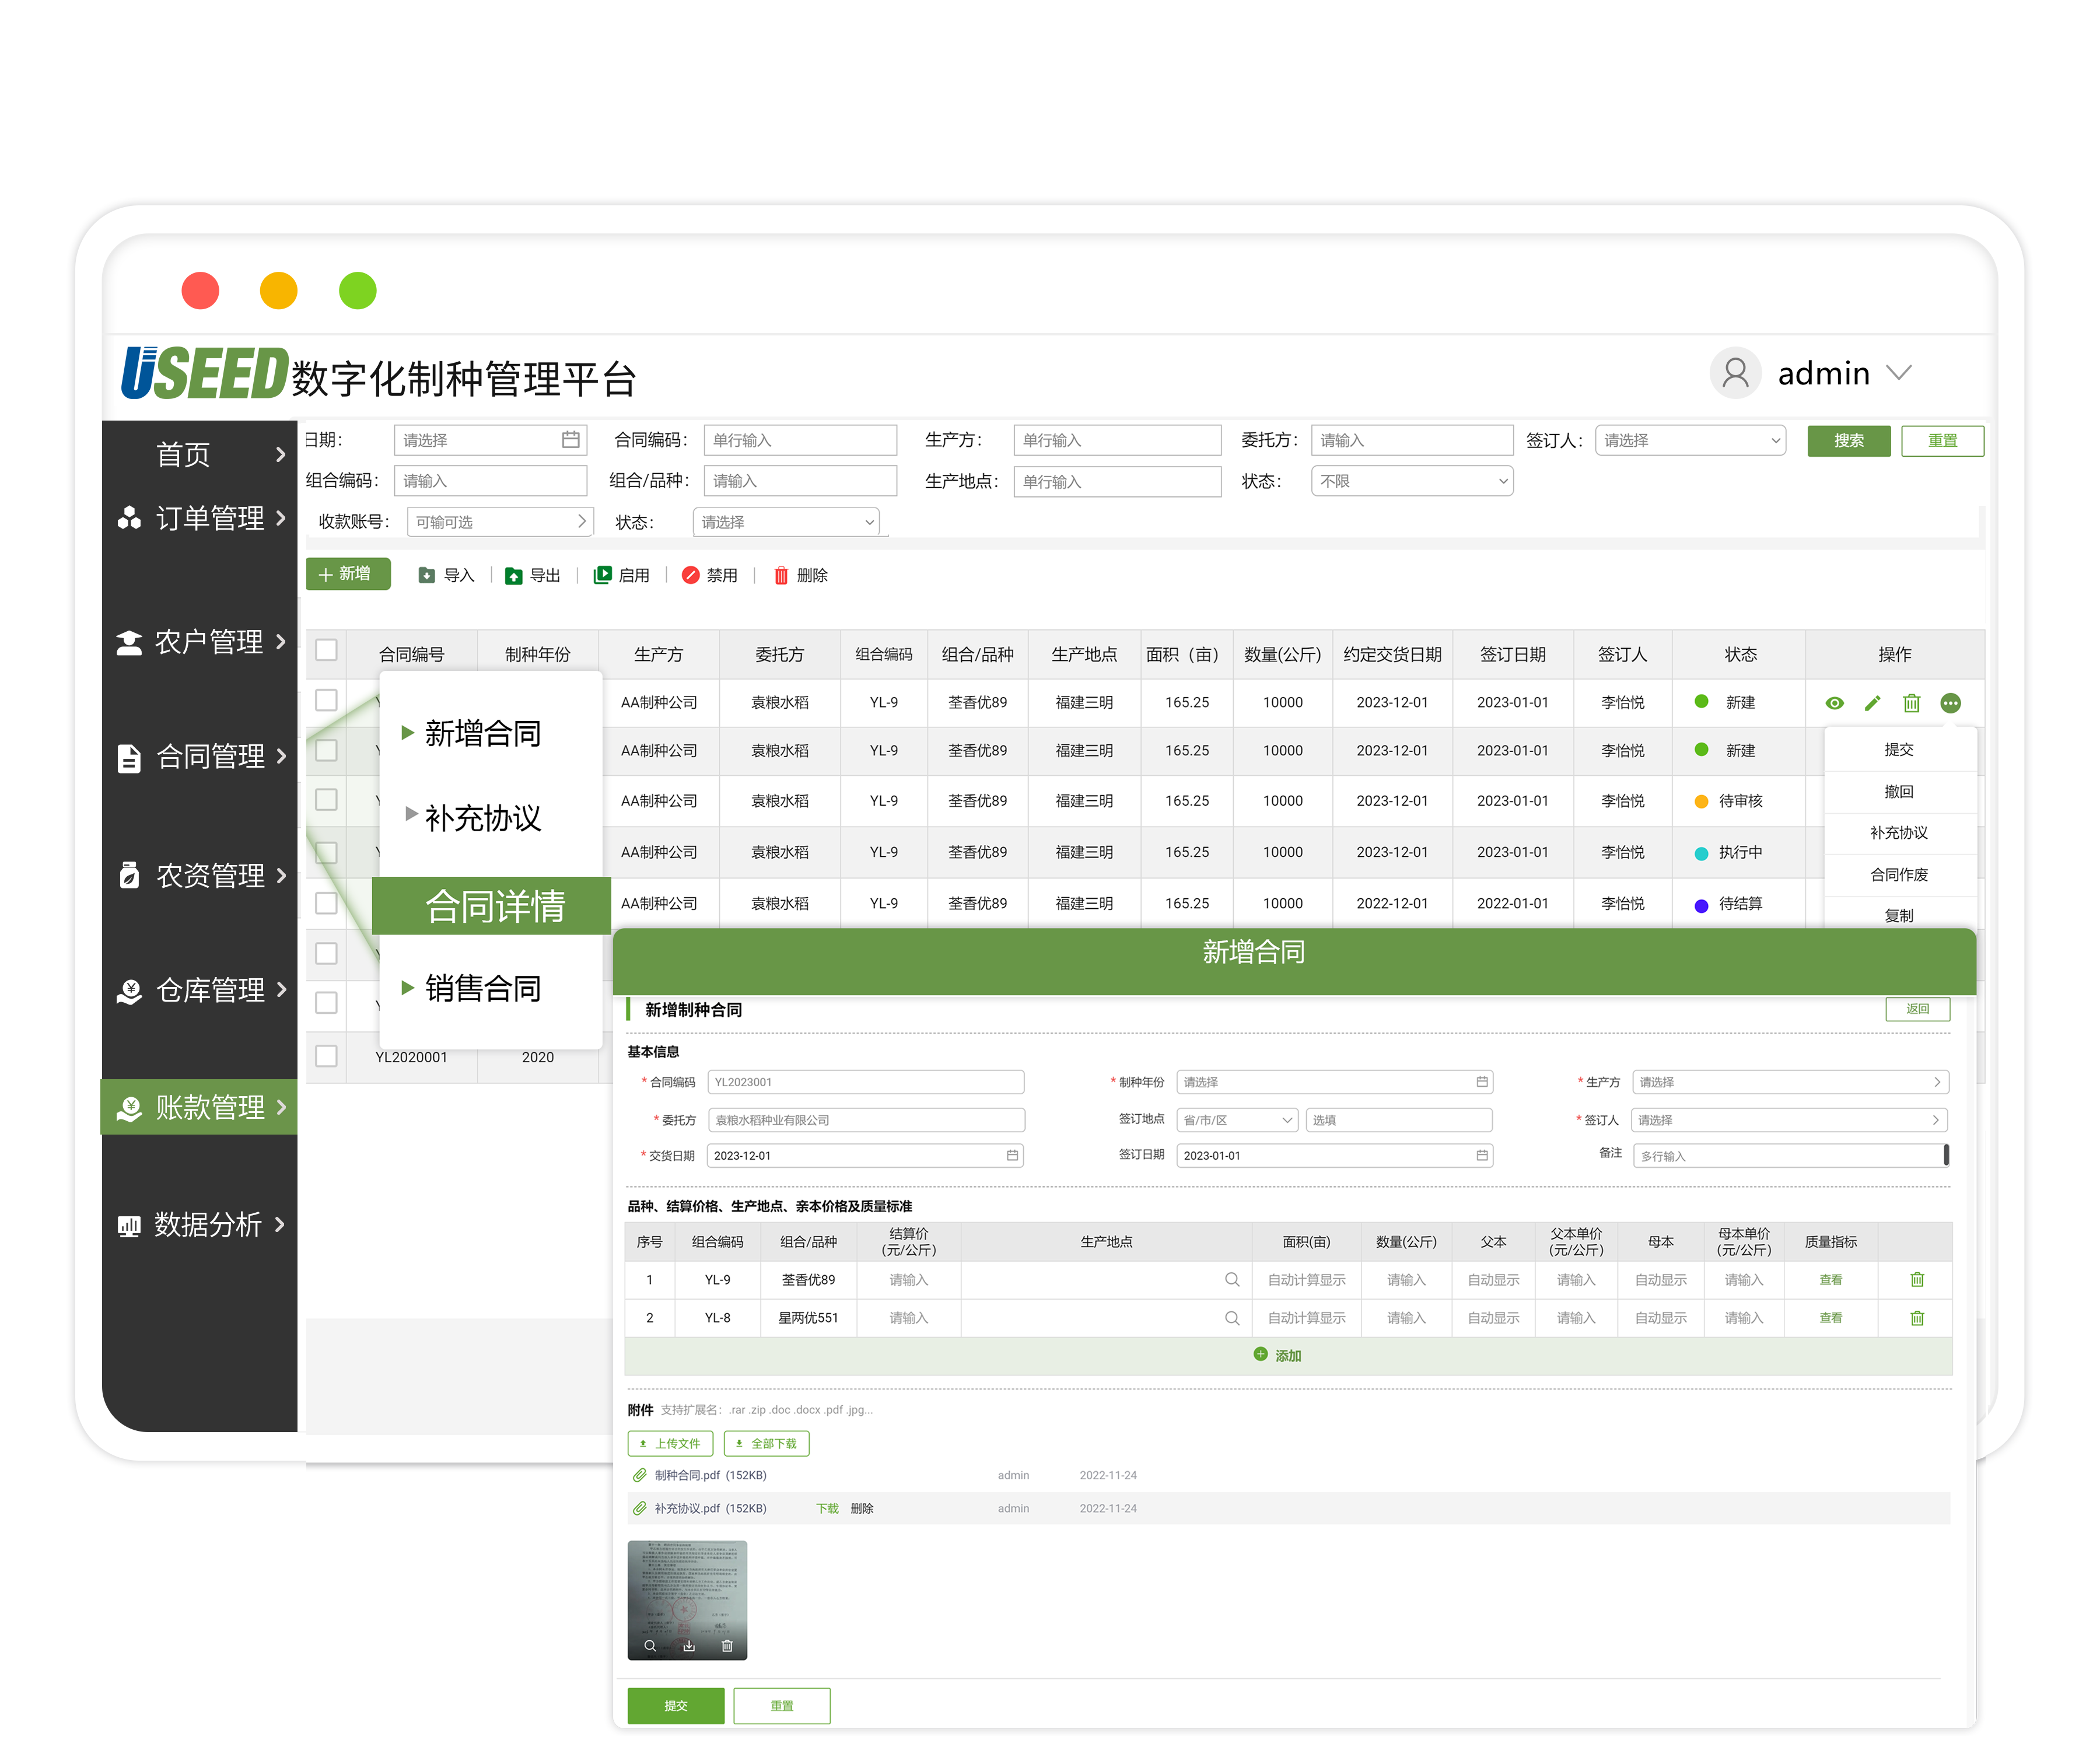Open the 签订人 filter dropdown
Viewport: 2100px width, 1750px height.
click(1689, 440)
